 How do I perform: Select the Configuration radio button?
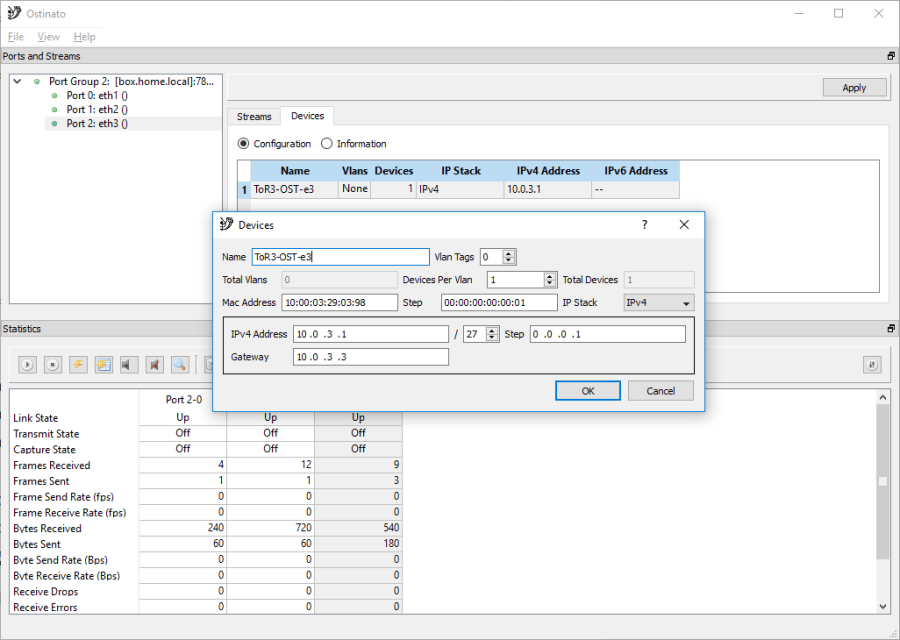click(243, 143)
